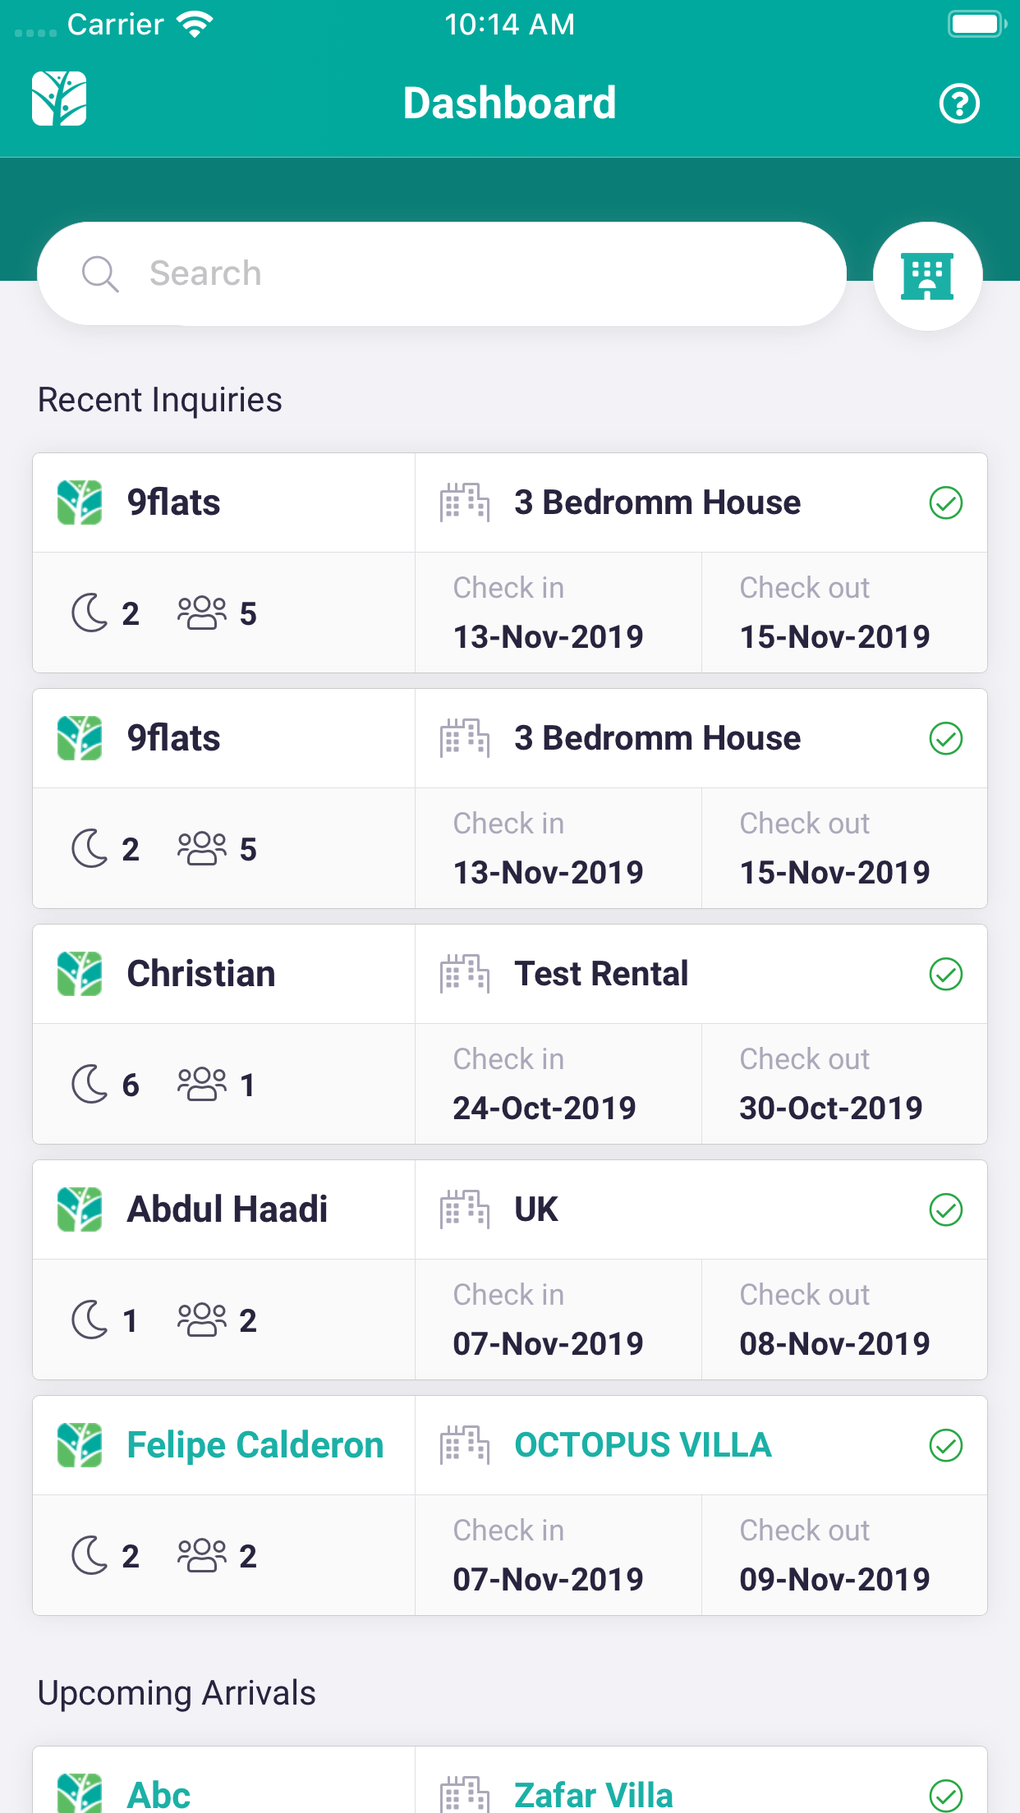Viewport: 1020px width, 1813px height.
Task: Select Abdul Haadi check in date 07-Nov-2019
Action: [548, 1343]
